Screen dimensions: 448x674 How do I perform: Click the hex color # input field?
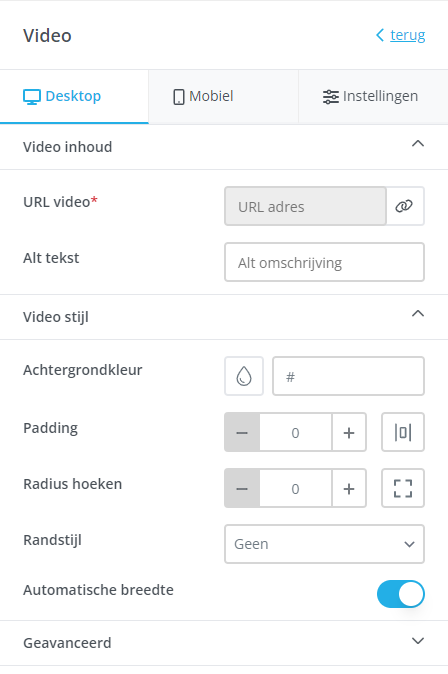coord(348,376)
